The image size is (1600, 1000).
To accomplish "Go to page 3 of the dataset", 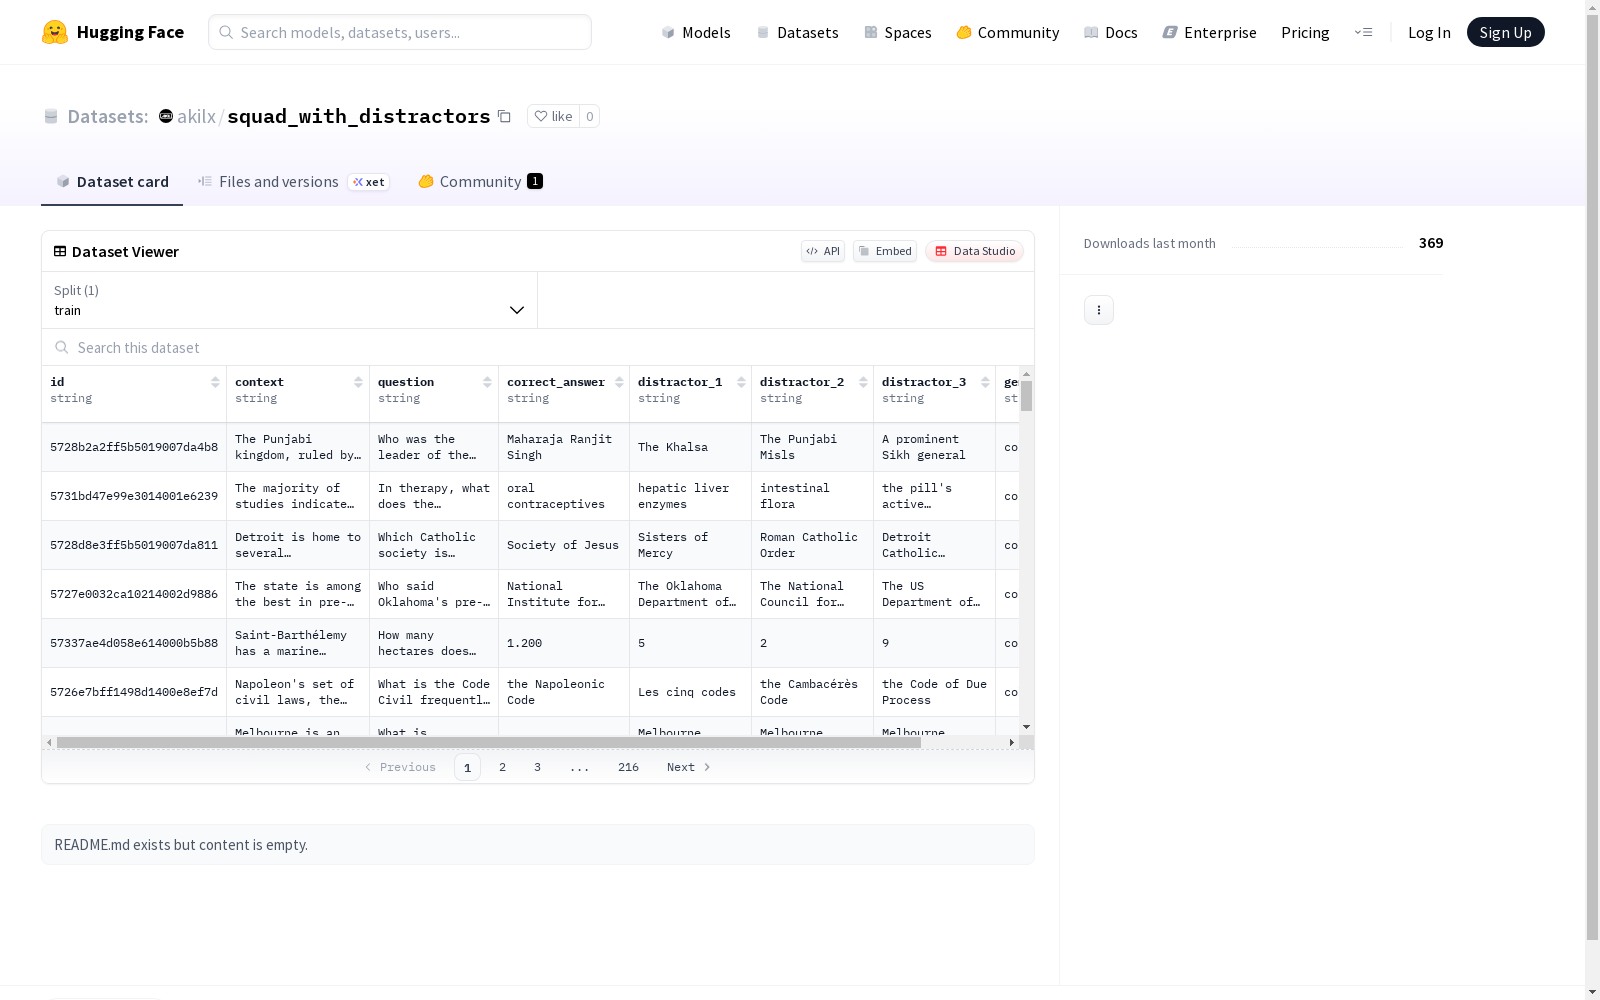I will tap(537, 767).
